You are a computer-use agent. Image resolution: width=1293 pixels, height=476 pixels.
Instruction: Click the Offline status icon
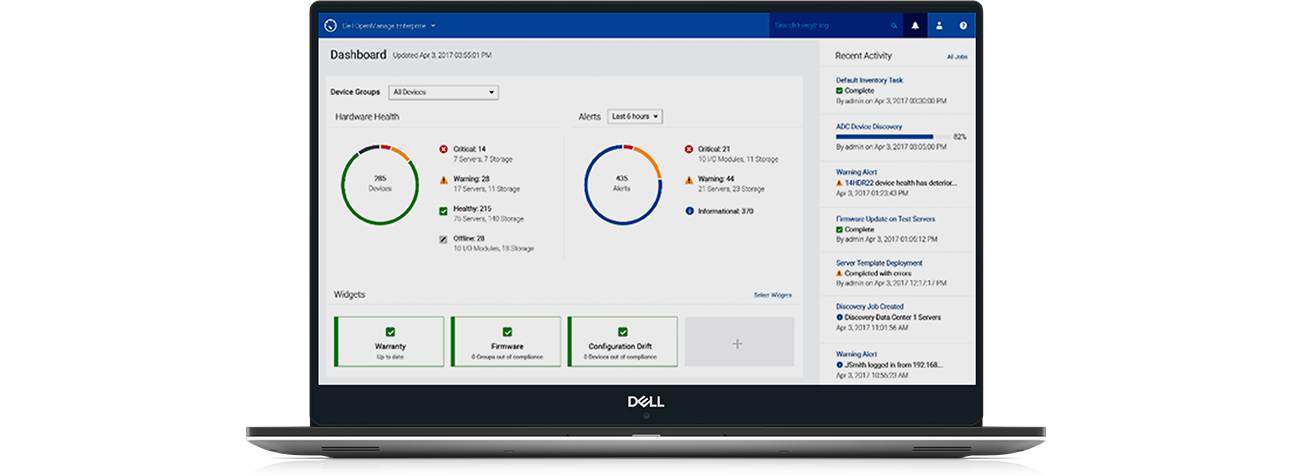(x=444, y=239)
